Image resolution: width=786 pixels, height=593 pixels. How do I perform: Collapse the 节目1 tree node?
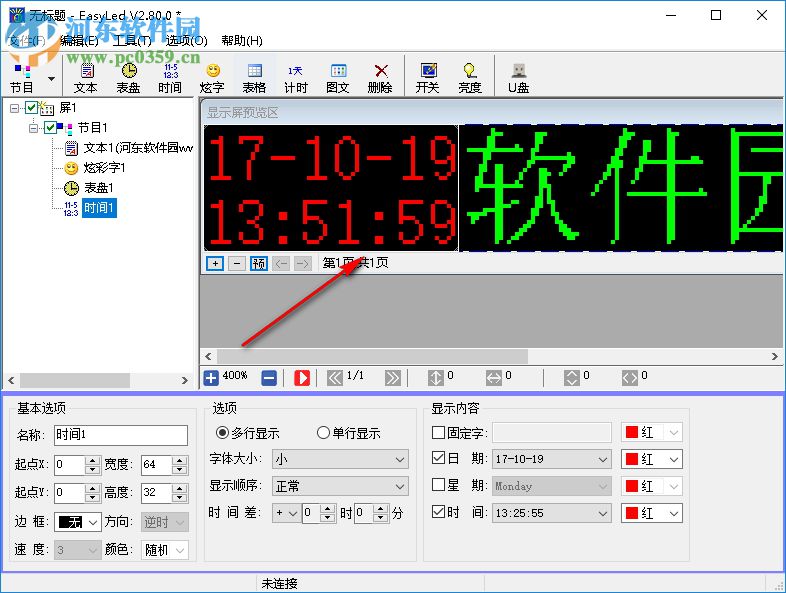pyautogui.click(x=34, y=128)
